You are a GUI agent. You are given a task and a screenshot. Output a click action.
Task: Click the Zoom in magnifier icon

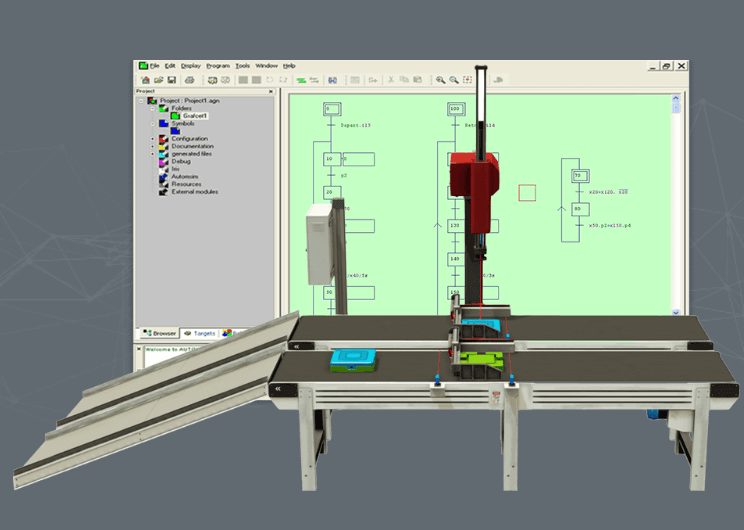[x=440, y=80]
